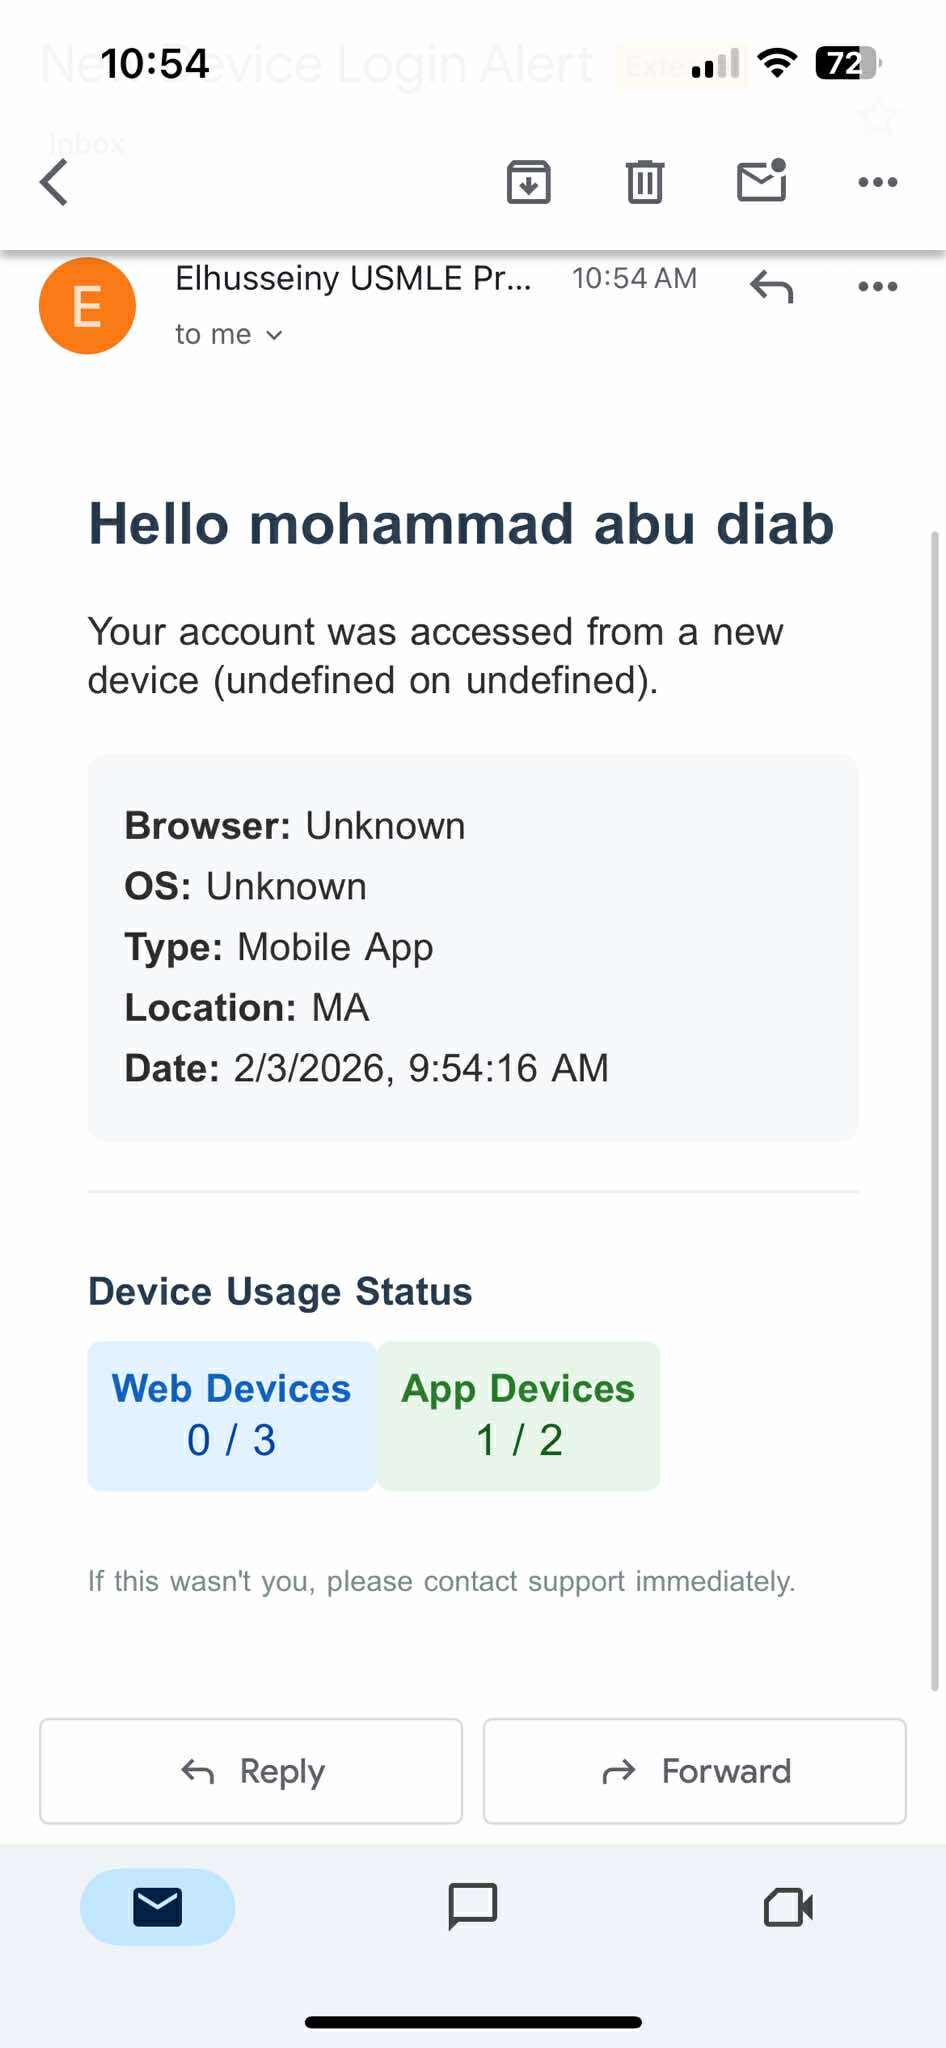Click the message scrollbar on right edge

[x=936, y=1100]
